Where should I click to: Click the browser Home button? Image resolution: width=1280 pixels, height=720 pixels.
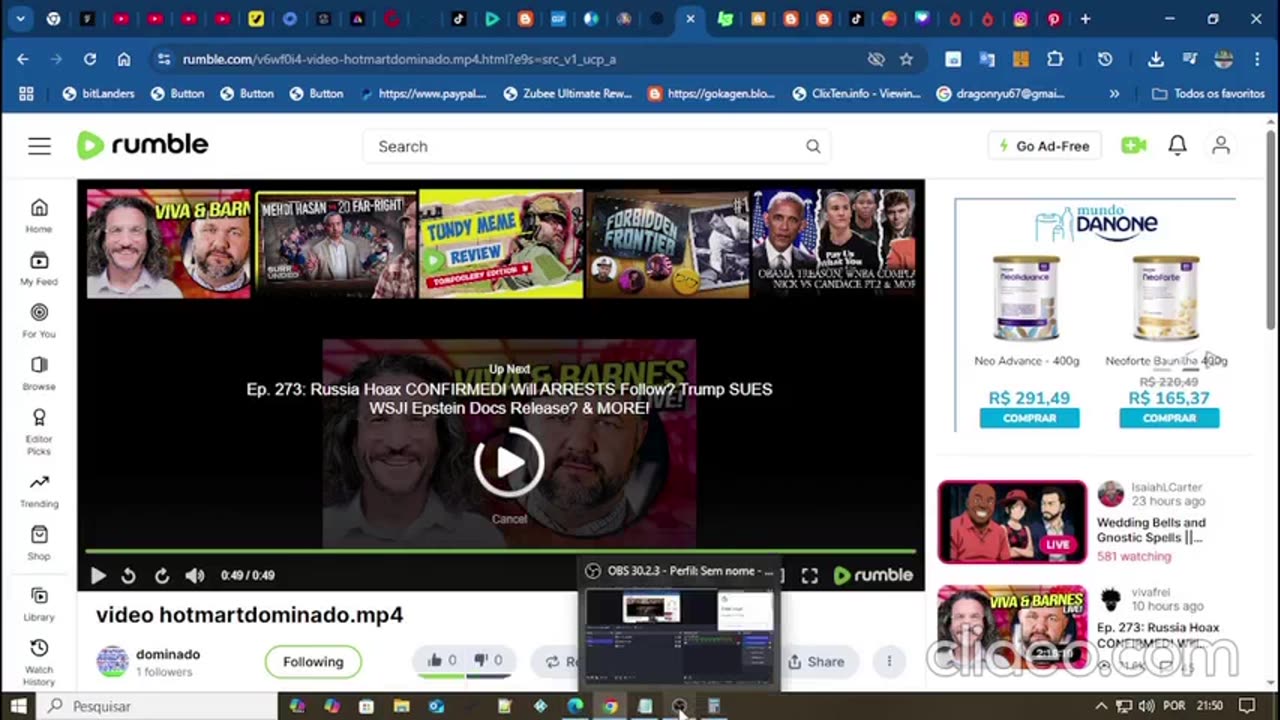pyautogui.click(x=124, y=59)
